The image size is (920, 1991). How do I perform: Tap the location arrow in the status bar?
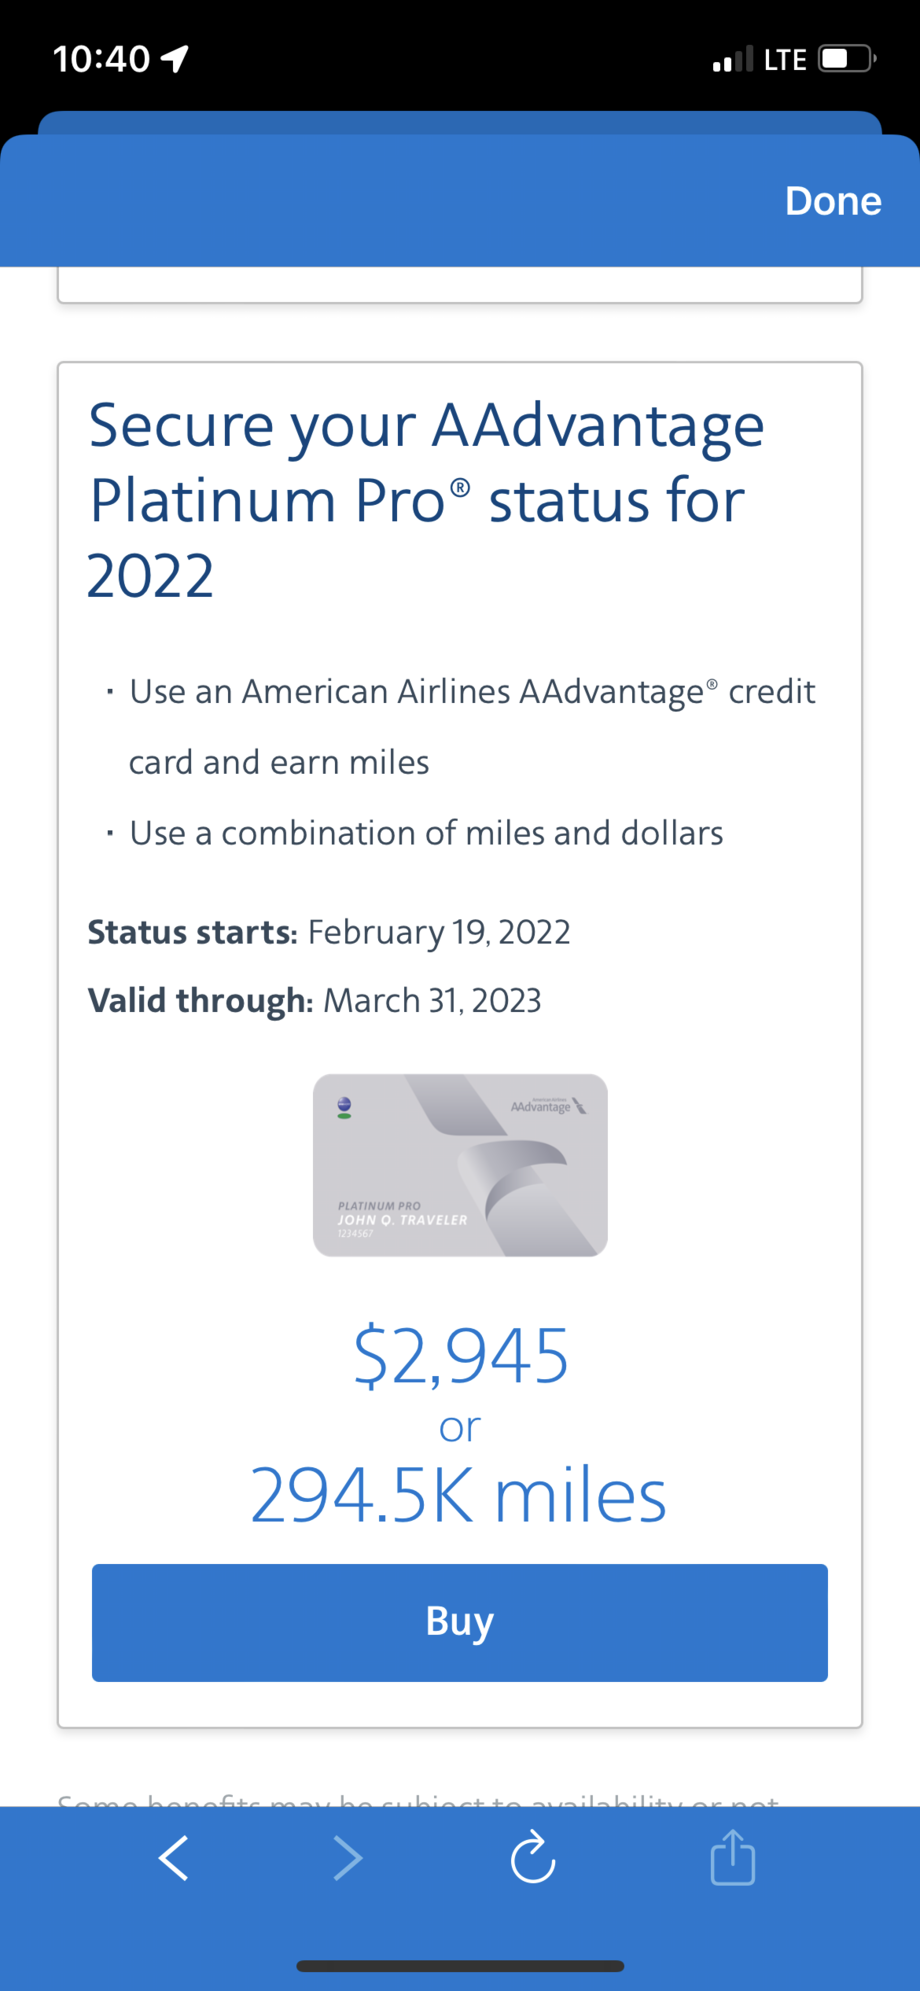[175, 59]
